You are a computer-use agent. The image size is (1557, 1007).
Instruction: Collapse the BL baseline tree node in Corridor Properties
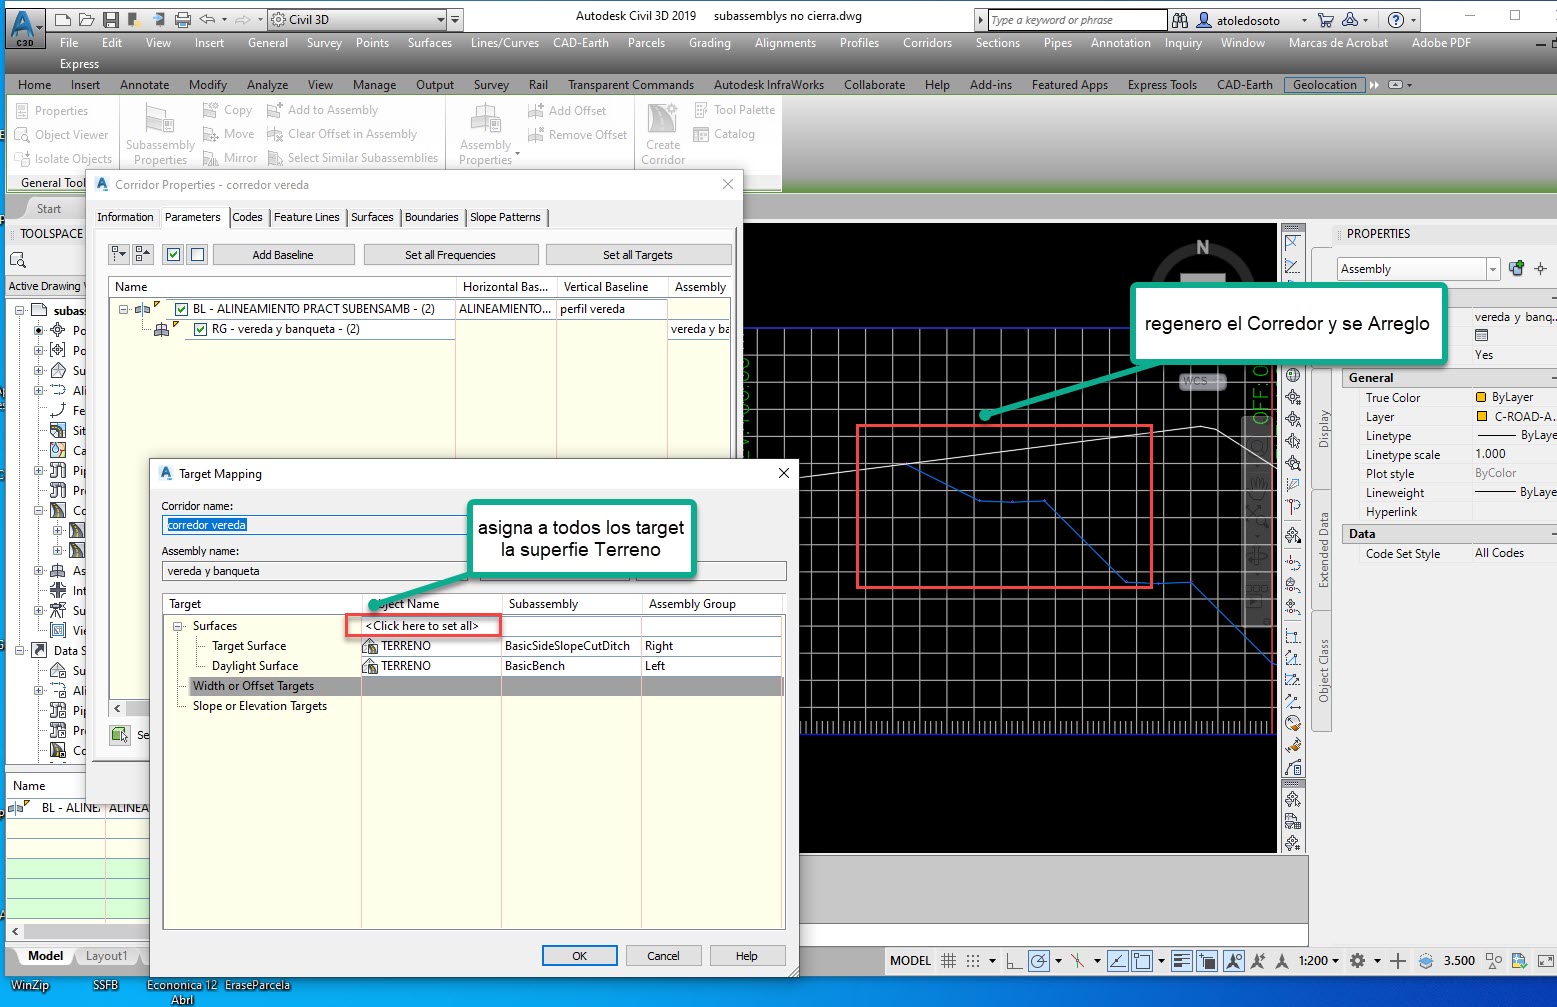124,309
